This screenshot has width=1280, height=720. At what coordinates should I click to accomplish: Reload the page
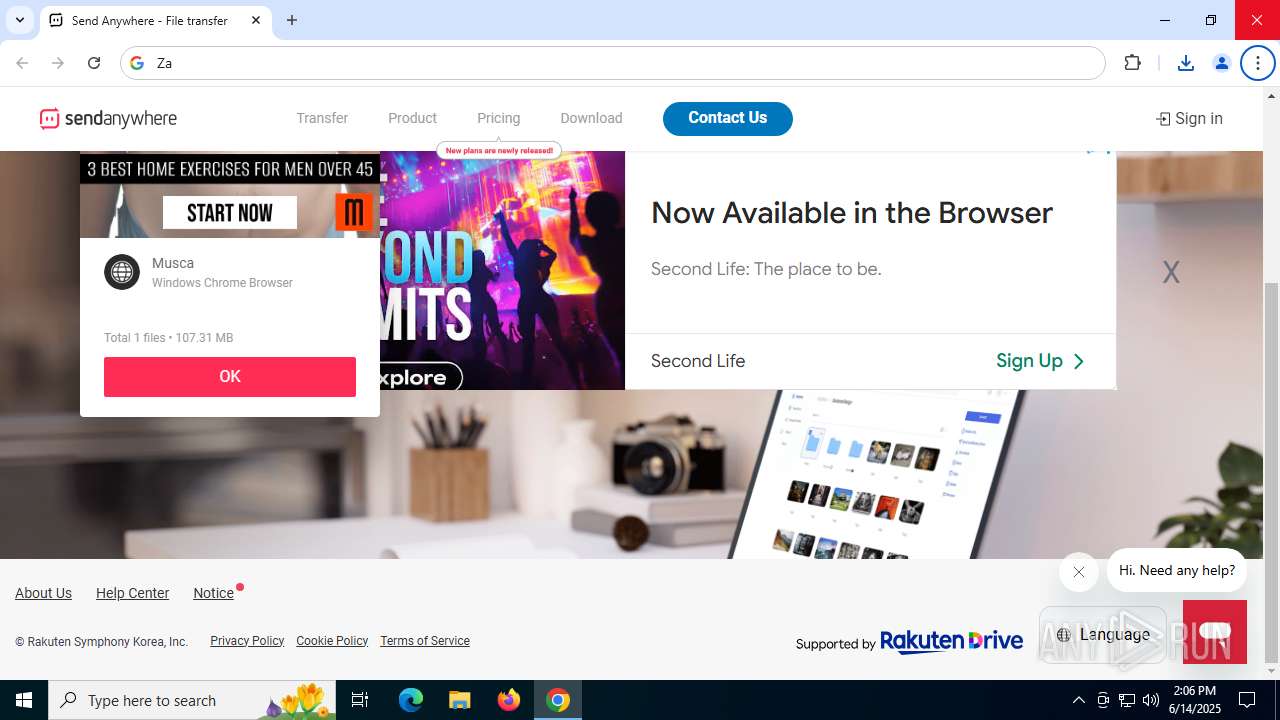94,63
